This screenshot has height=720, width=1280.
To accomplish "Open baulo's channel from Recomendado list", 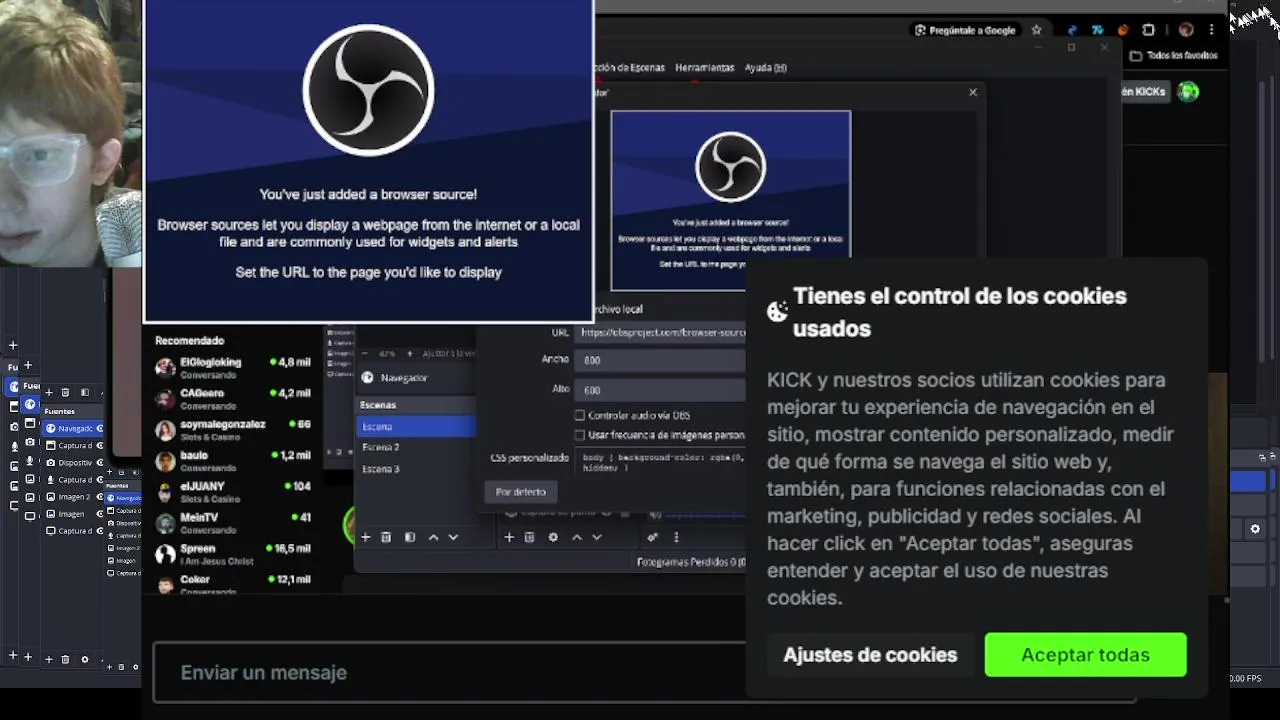I will click(x=234, y=460).
